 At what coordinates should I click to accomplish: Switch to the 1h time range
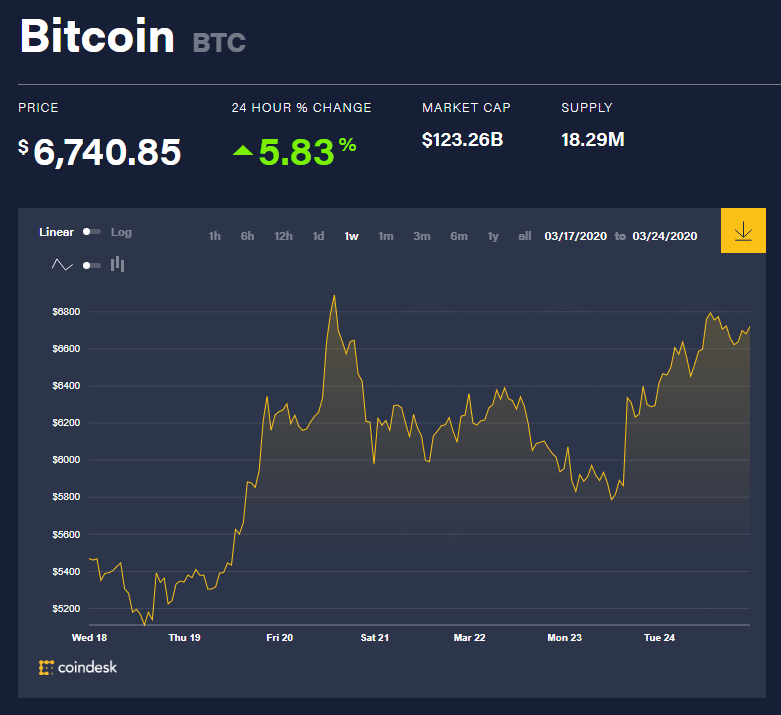(215, 236)
